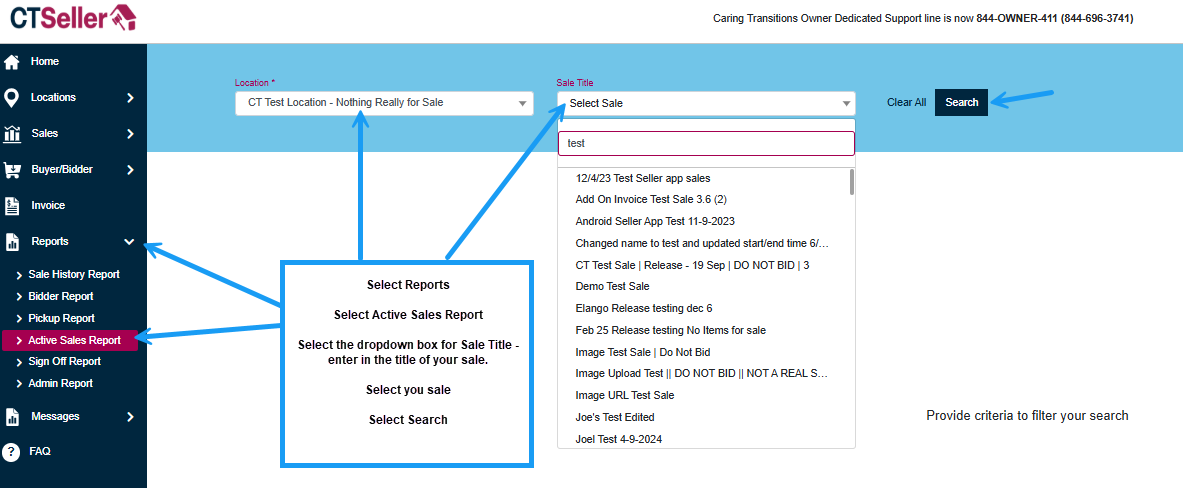The height and width of the screenshot is (488, 1183).
Task: Open the Location dropdown
Action: click(384, 103)
